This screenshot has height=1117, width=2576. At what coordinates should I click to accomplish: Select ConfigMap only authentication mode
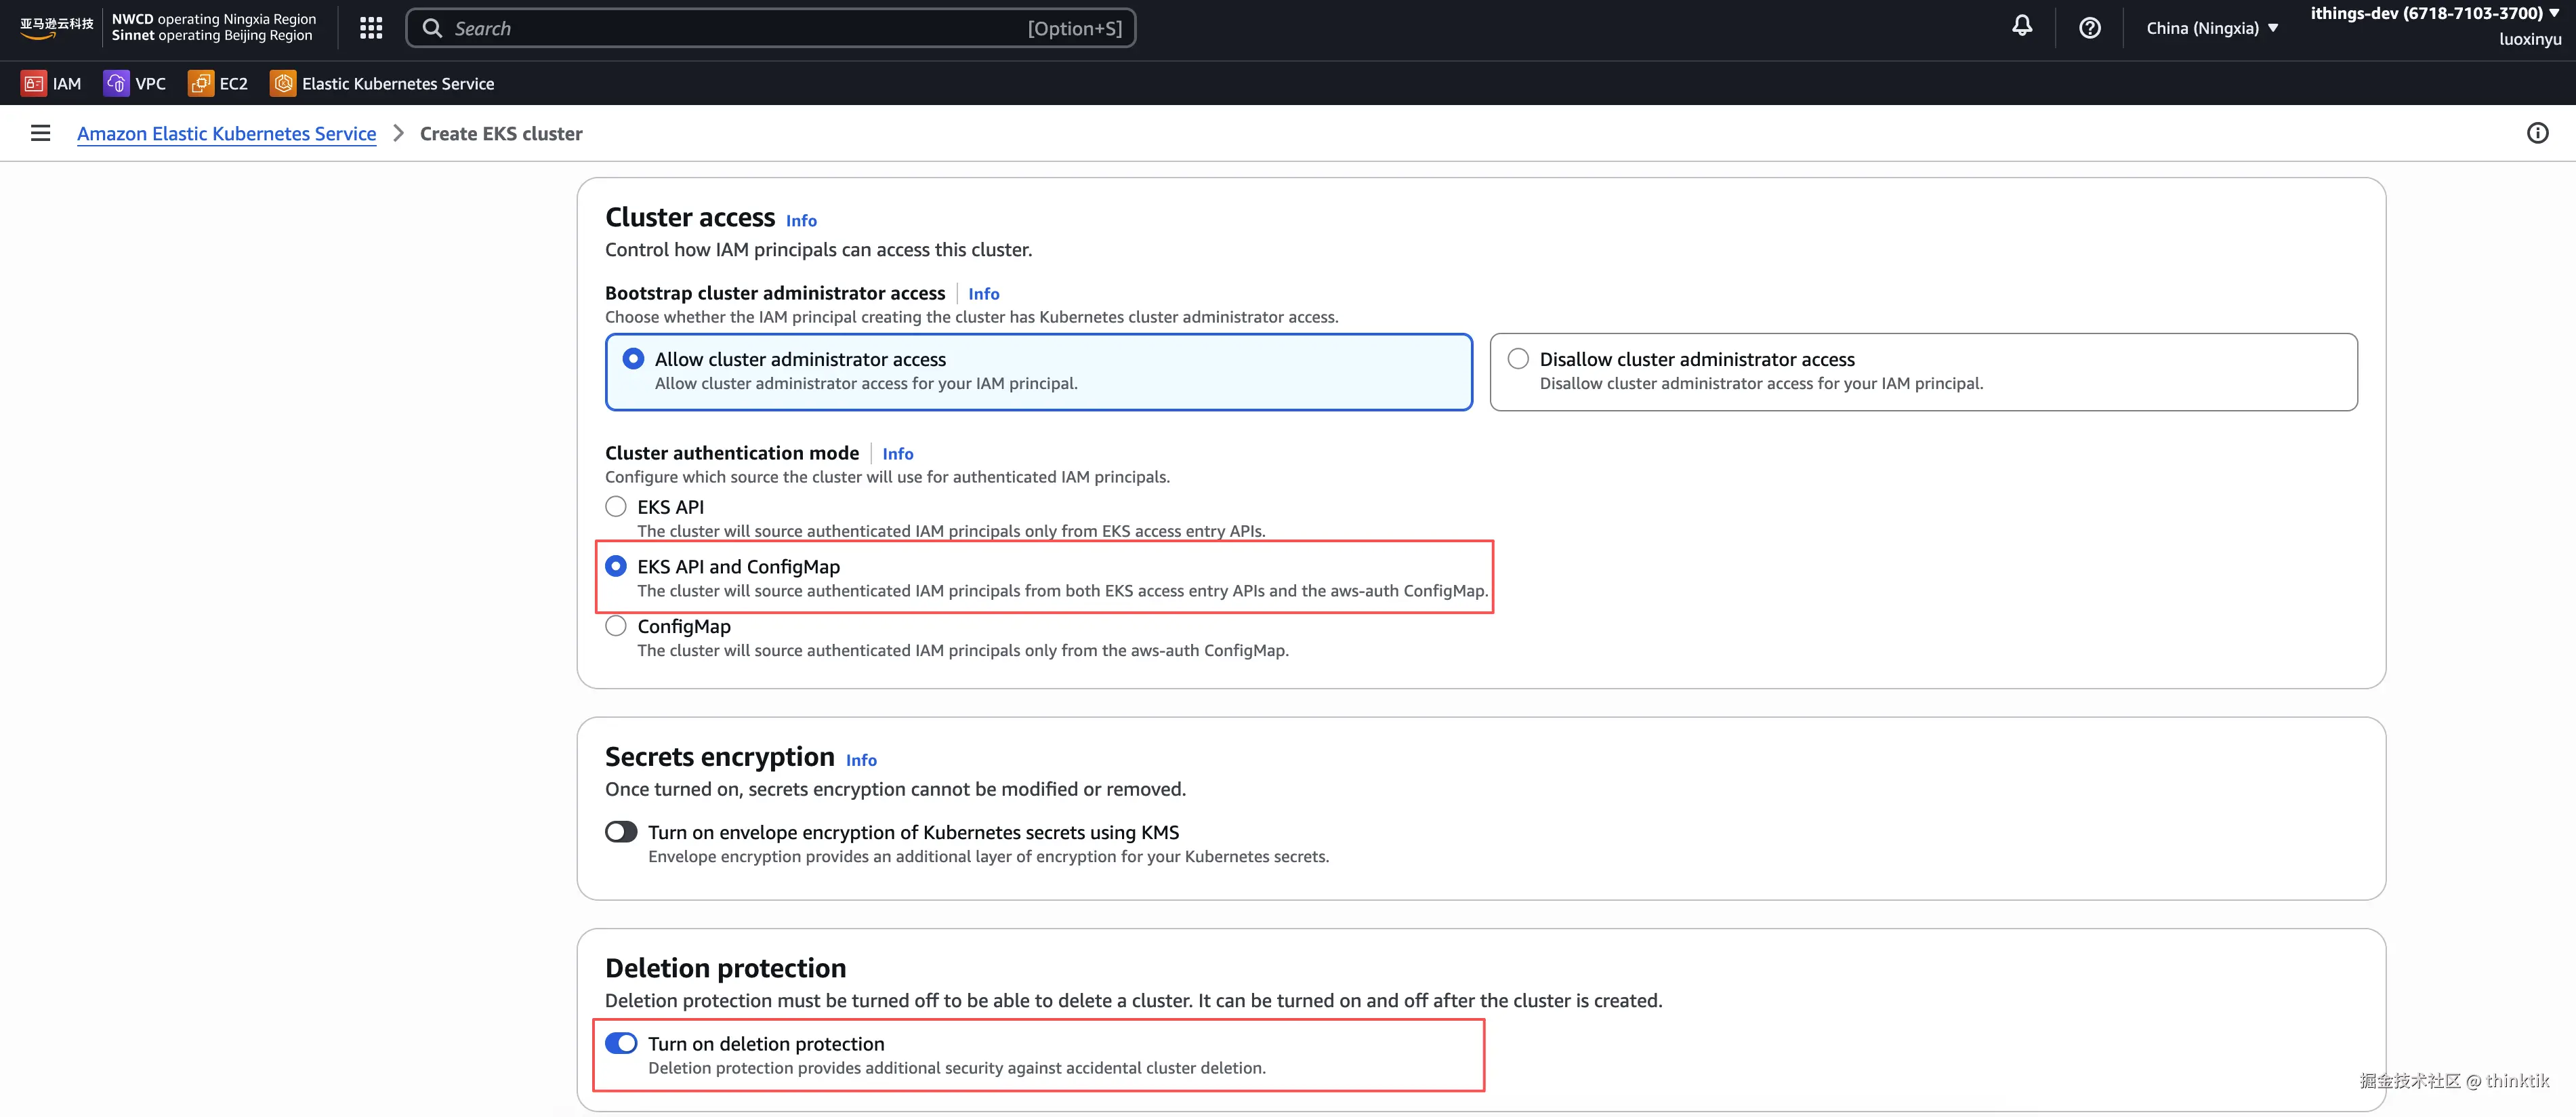[616, 626]
